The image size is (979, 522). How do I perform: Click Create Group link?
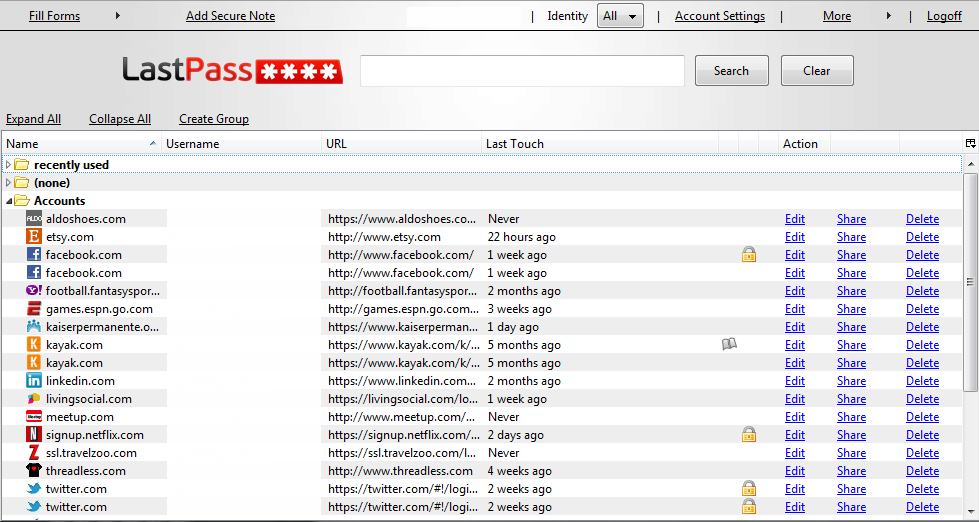pyautogui.click(x=214, y=119)
